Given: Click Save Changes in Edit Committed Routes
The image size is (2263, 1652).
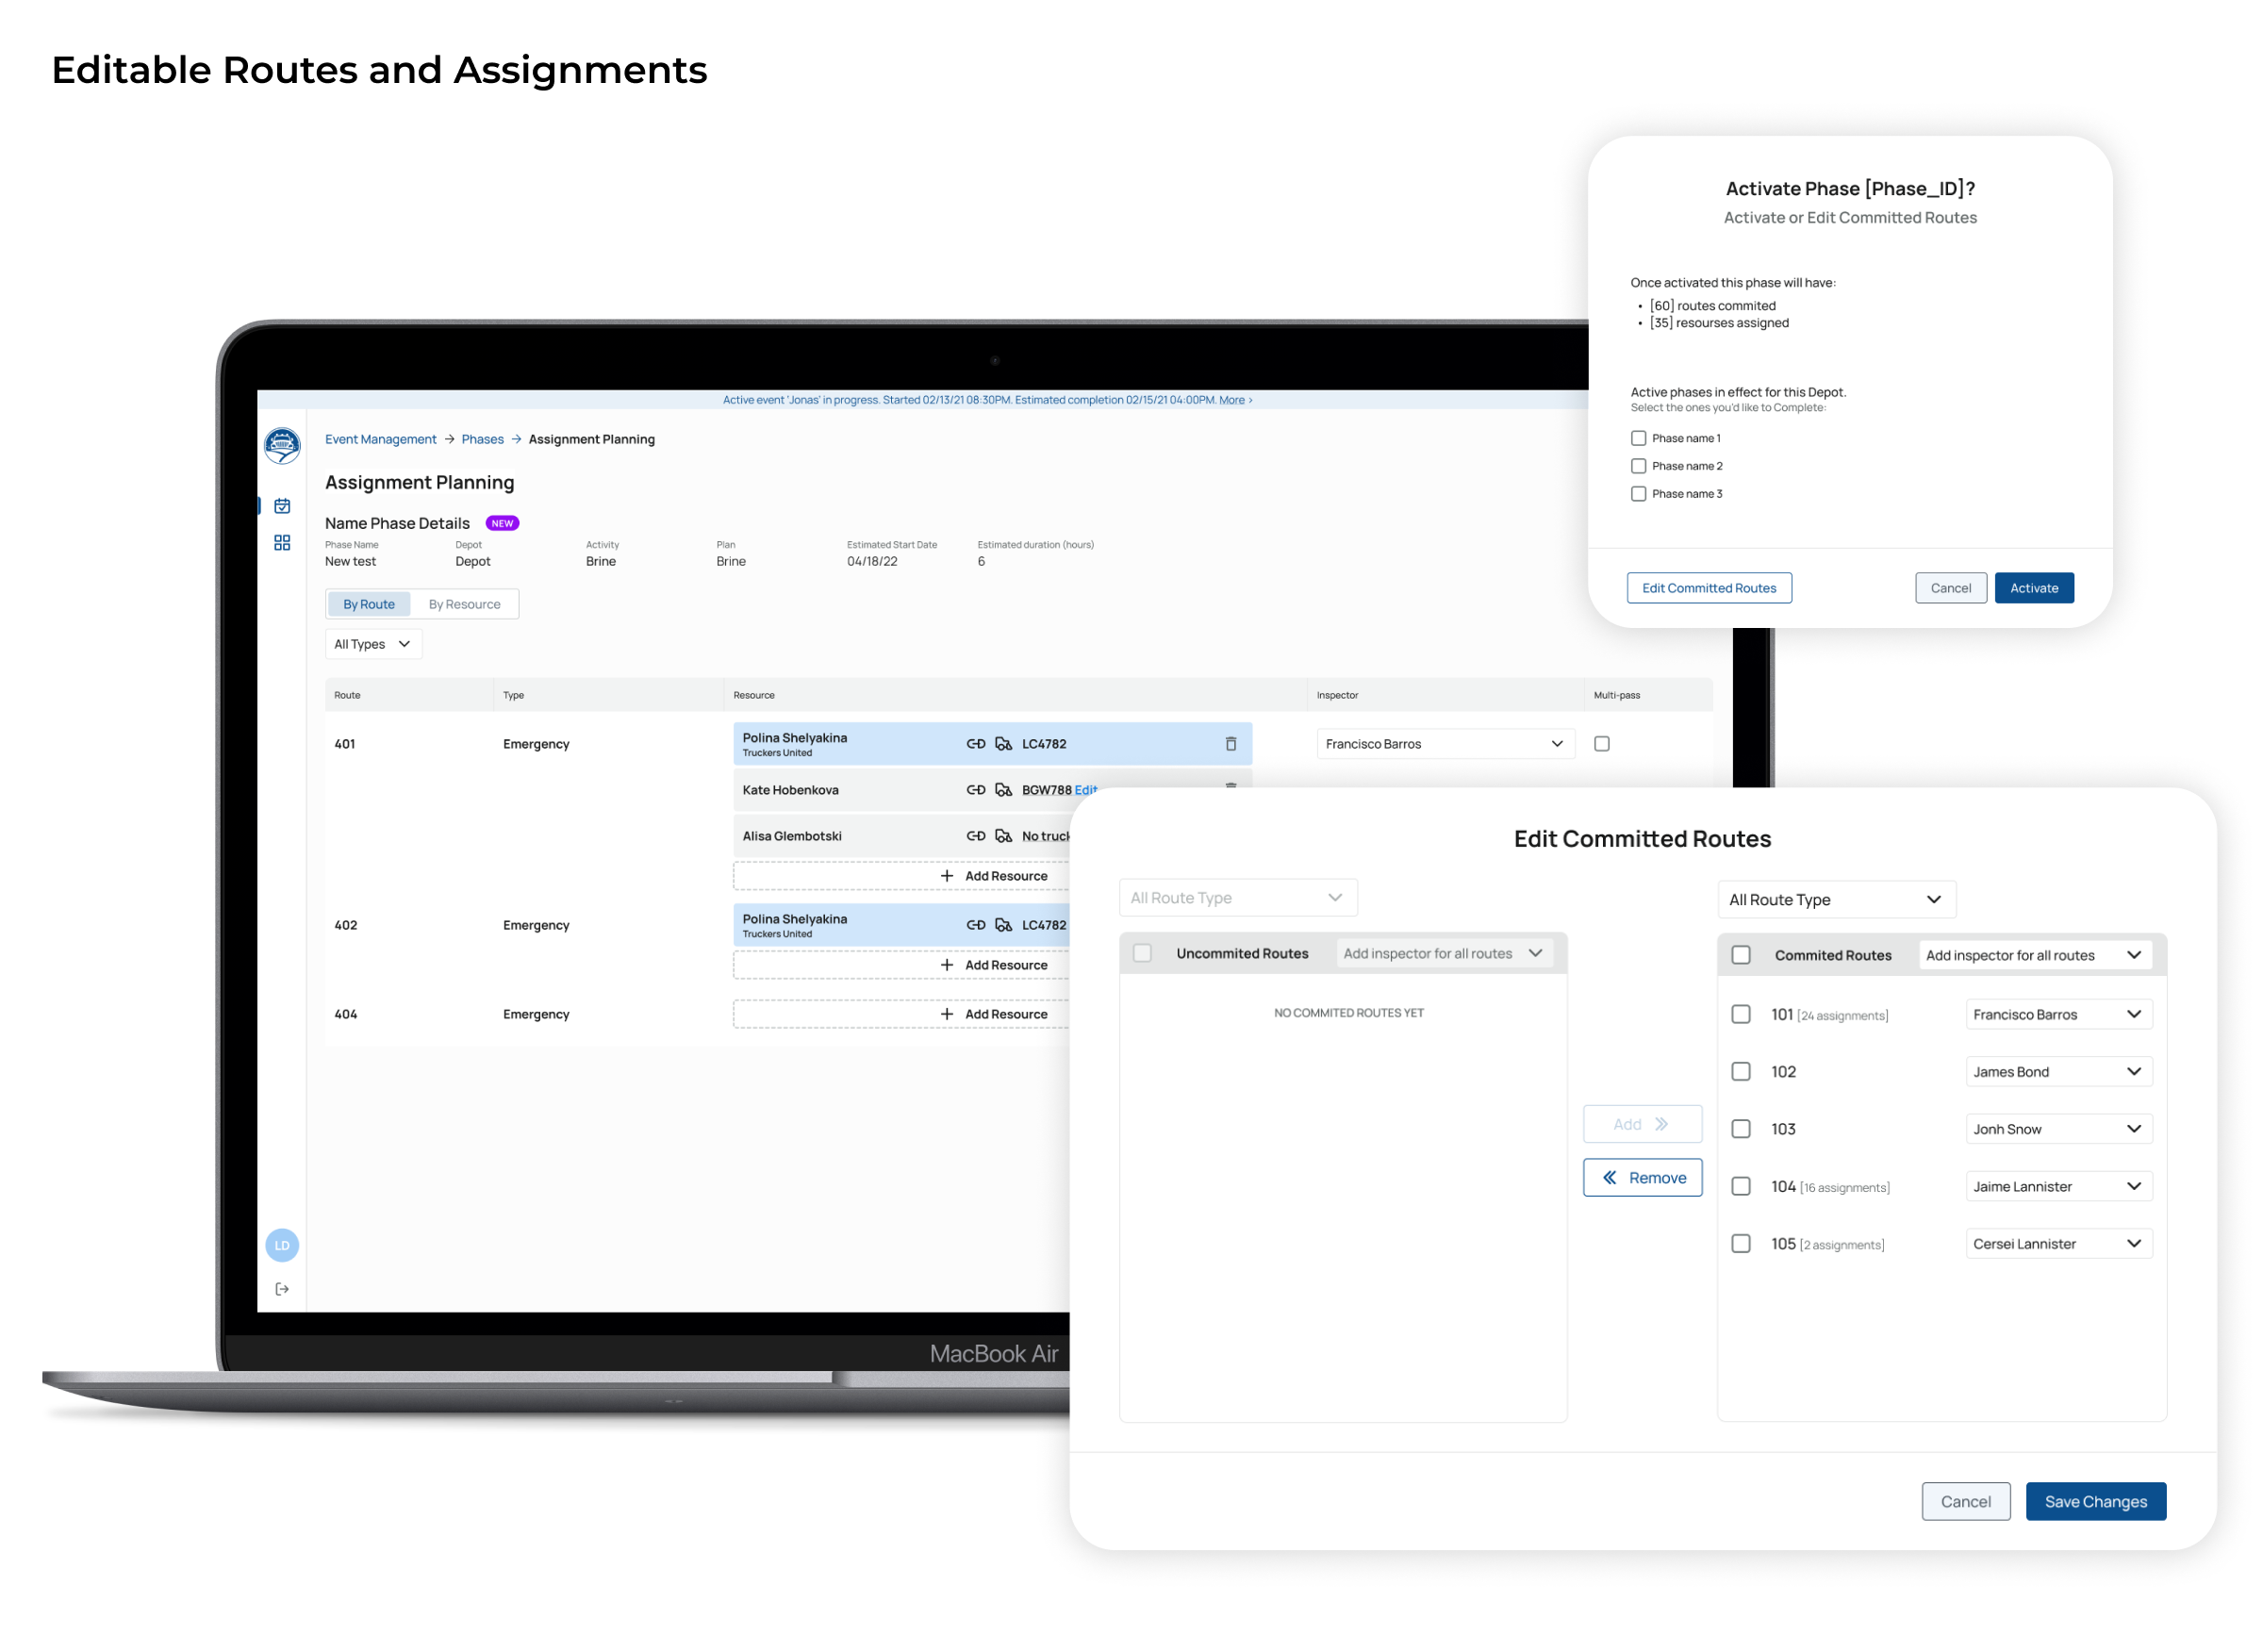Looking at the screenshot, I should coord(2096,1501).
